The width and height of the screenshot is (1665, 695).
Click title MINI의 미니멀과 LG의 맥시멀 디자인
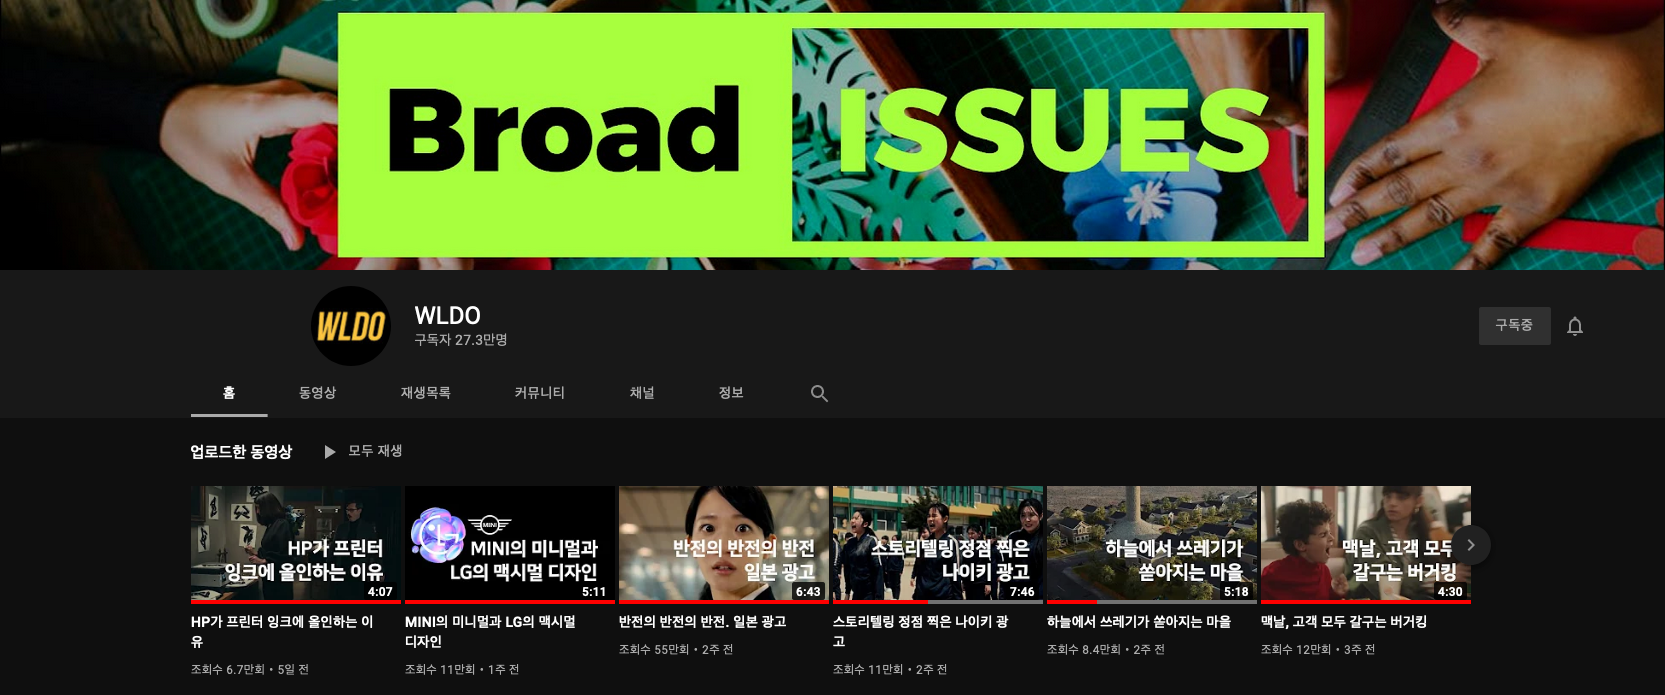pos(490,631)
